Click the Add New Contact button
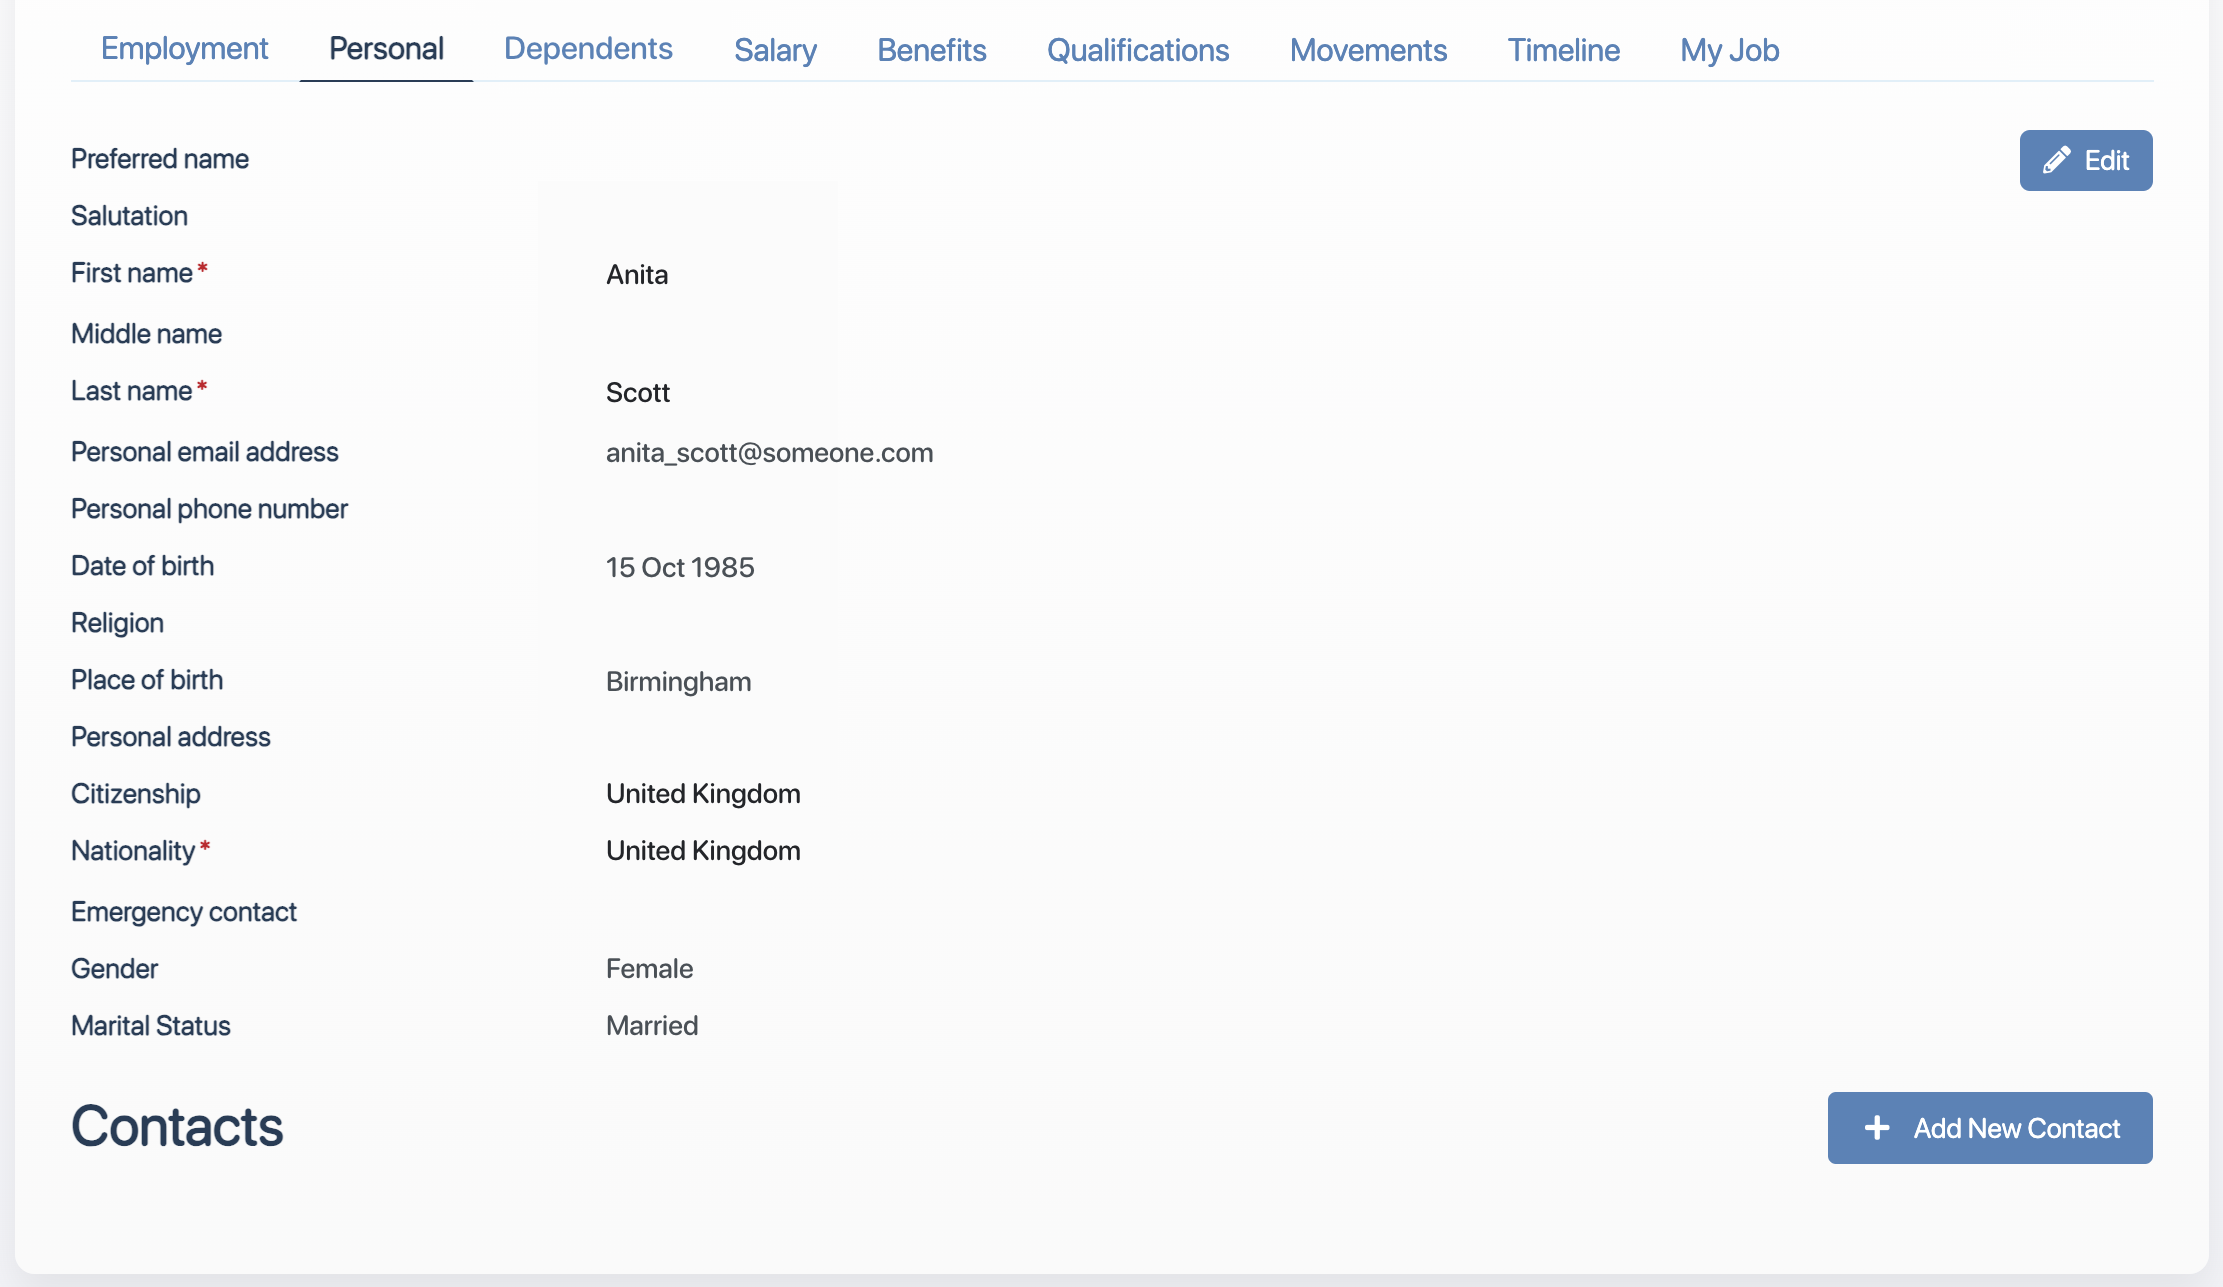The height and width of the screenshot is (1287, 2223). tap(1990, 1127)
